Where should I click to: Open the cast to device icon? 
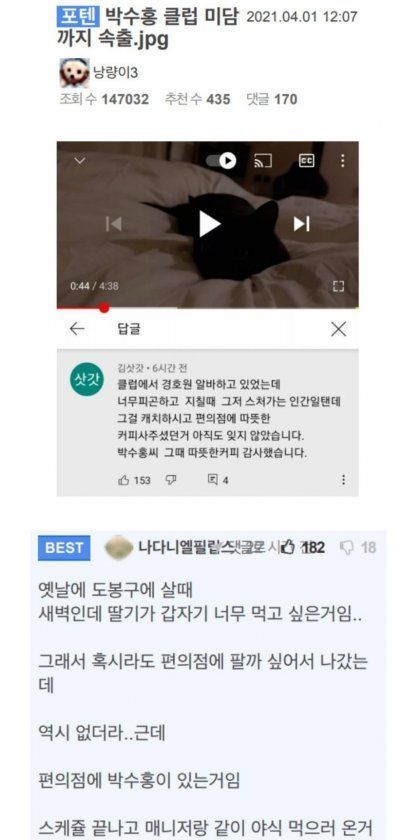click(x=263, y=160)
